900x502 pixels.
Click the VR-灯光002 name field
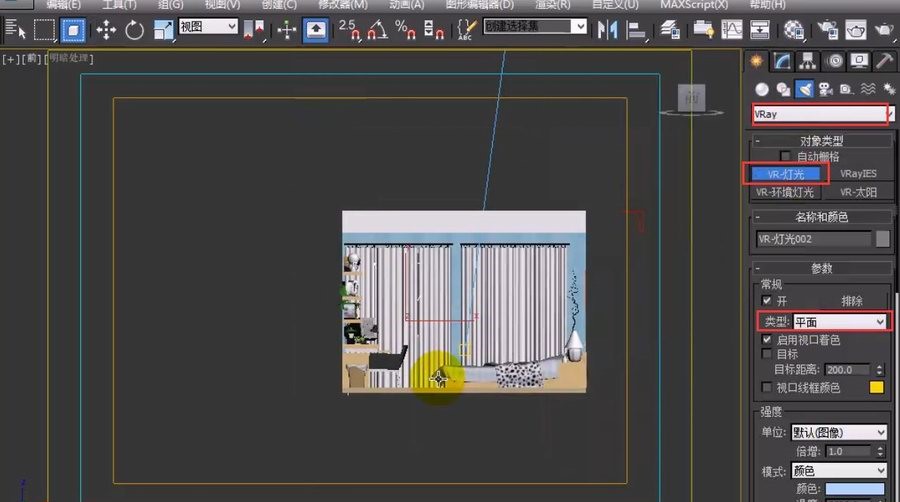coord(814,239)
